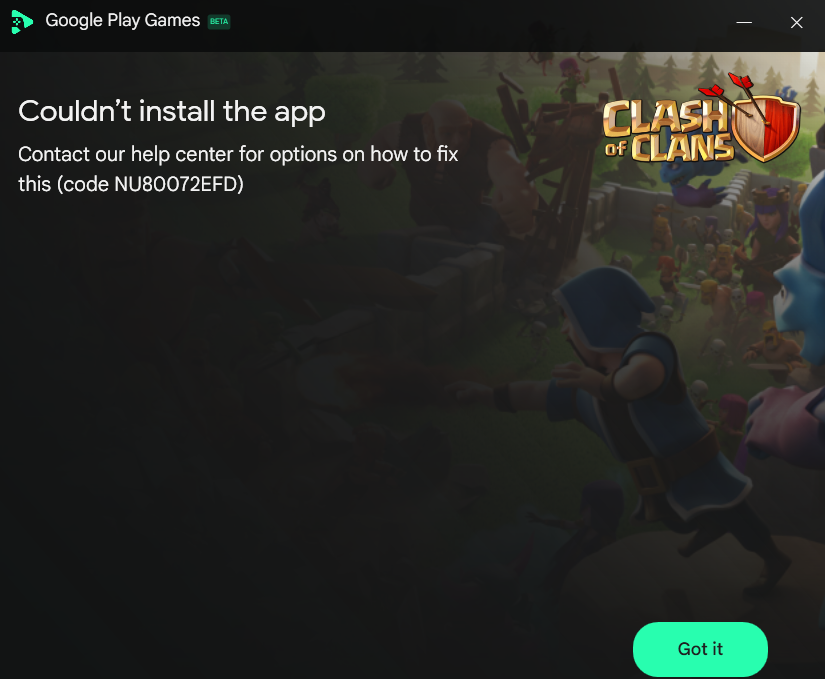Click the green BETA badge
The image size is (825, 679).
pyautogui.click(x=219, y=22)
